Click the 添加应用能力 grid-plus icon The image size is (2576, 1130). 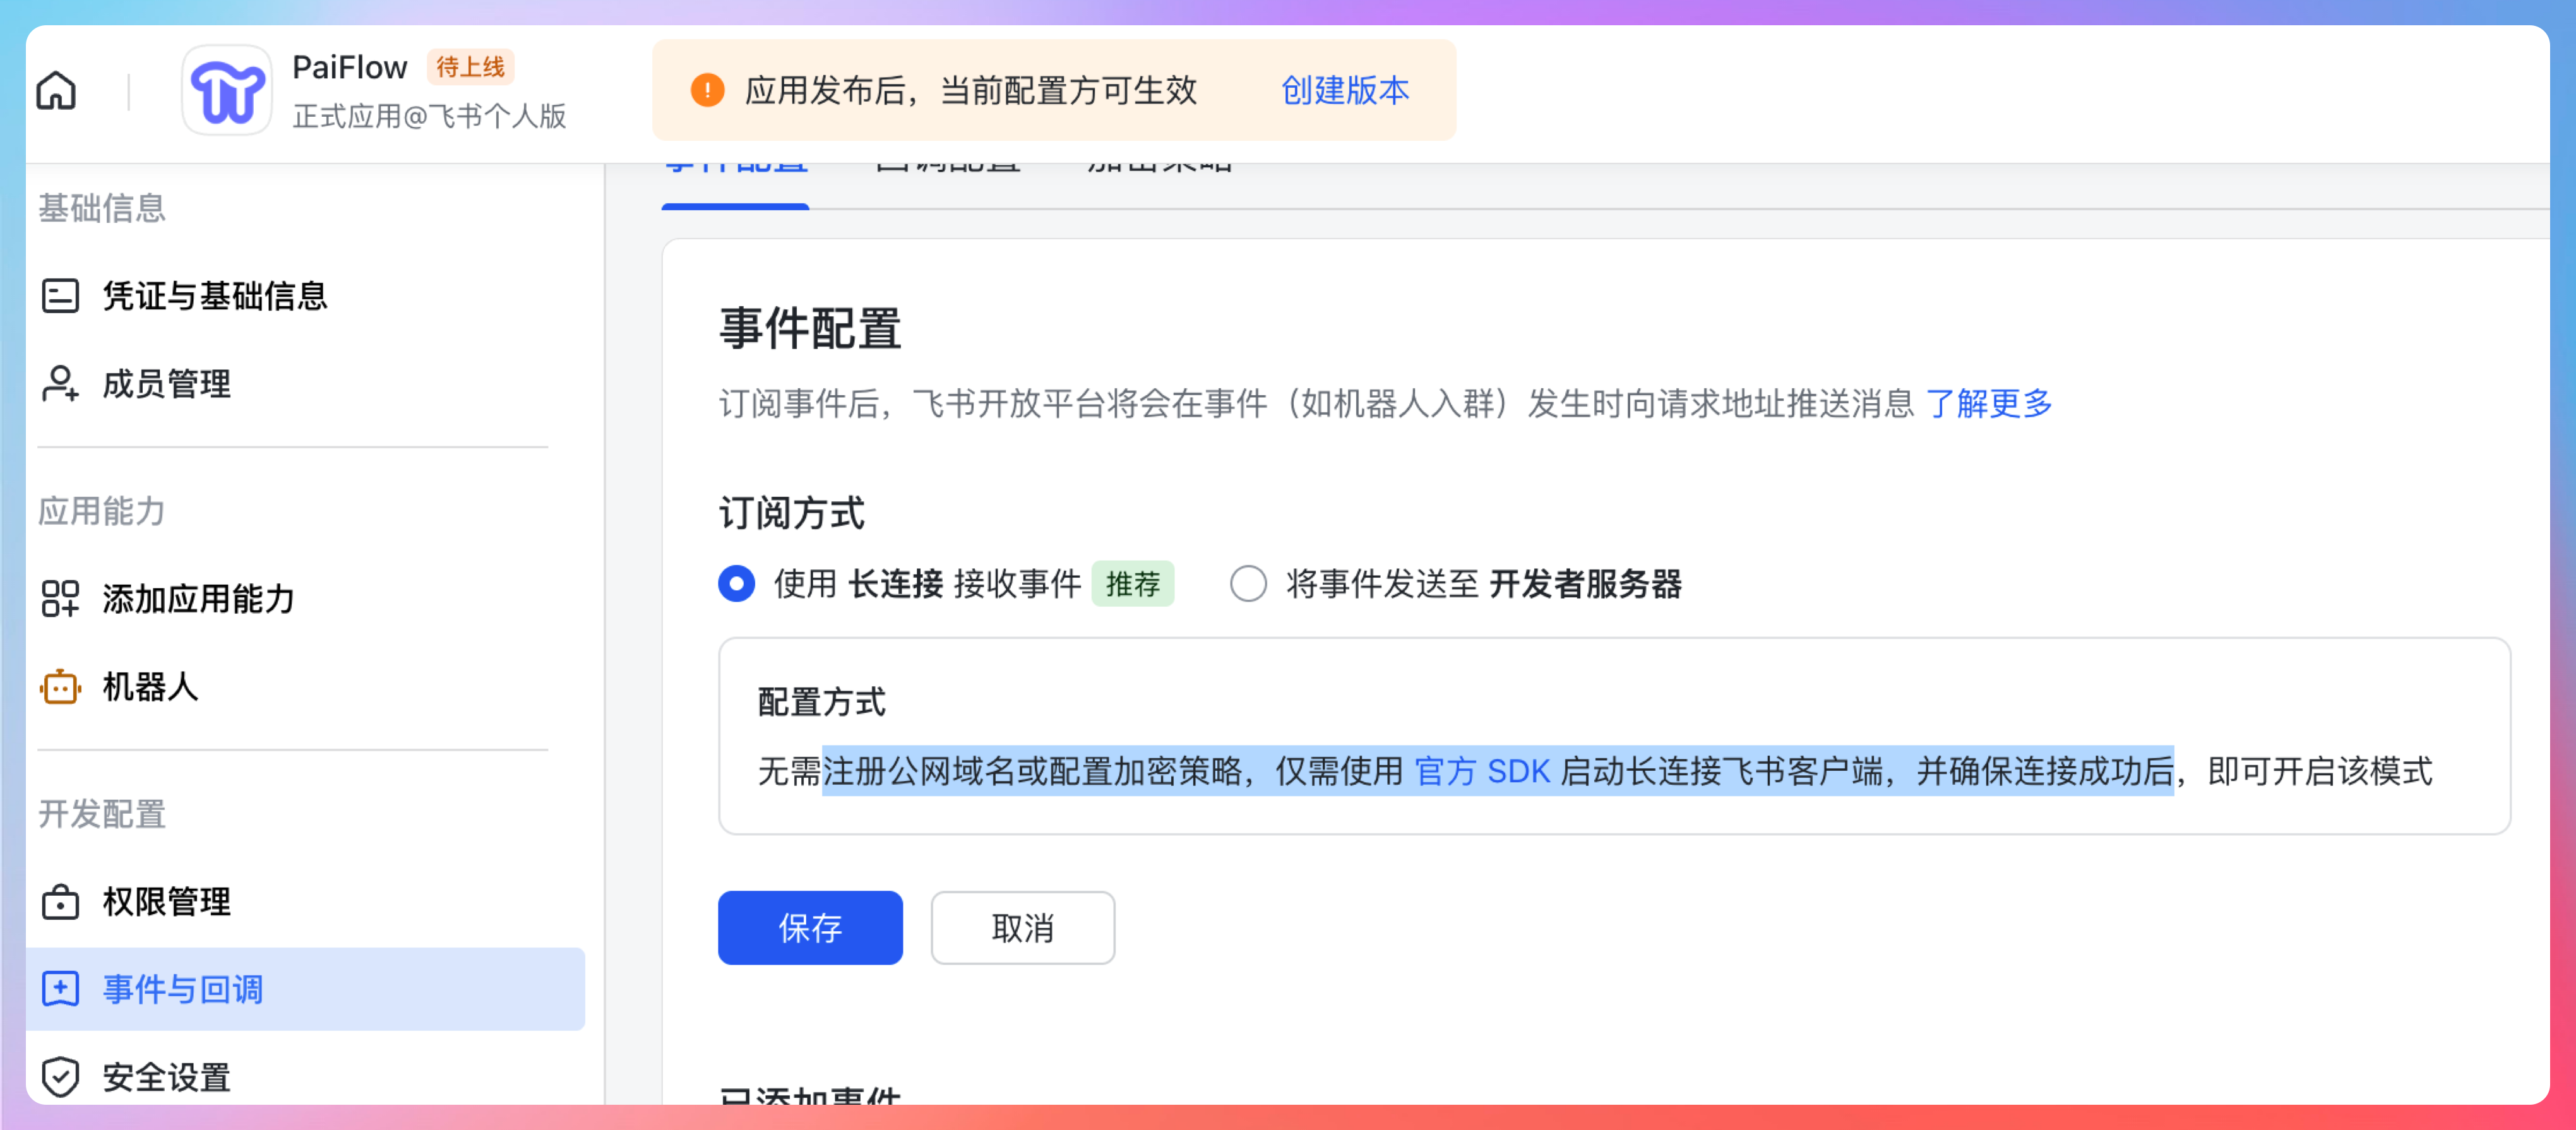click(x=60, y=599)
